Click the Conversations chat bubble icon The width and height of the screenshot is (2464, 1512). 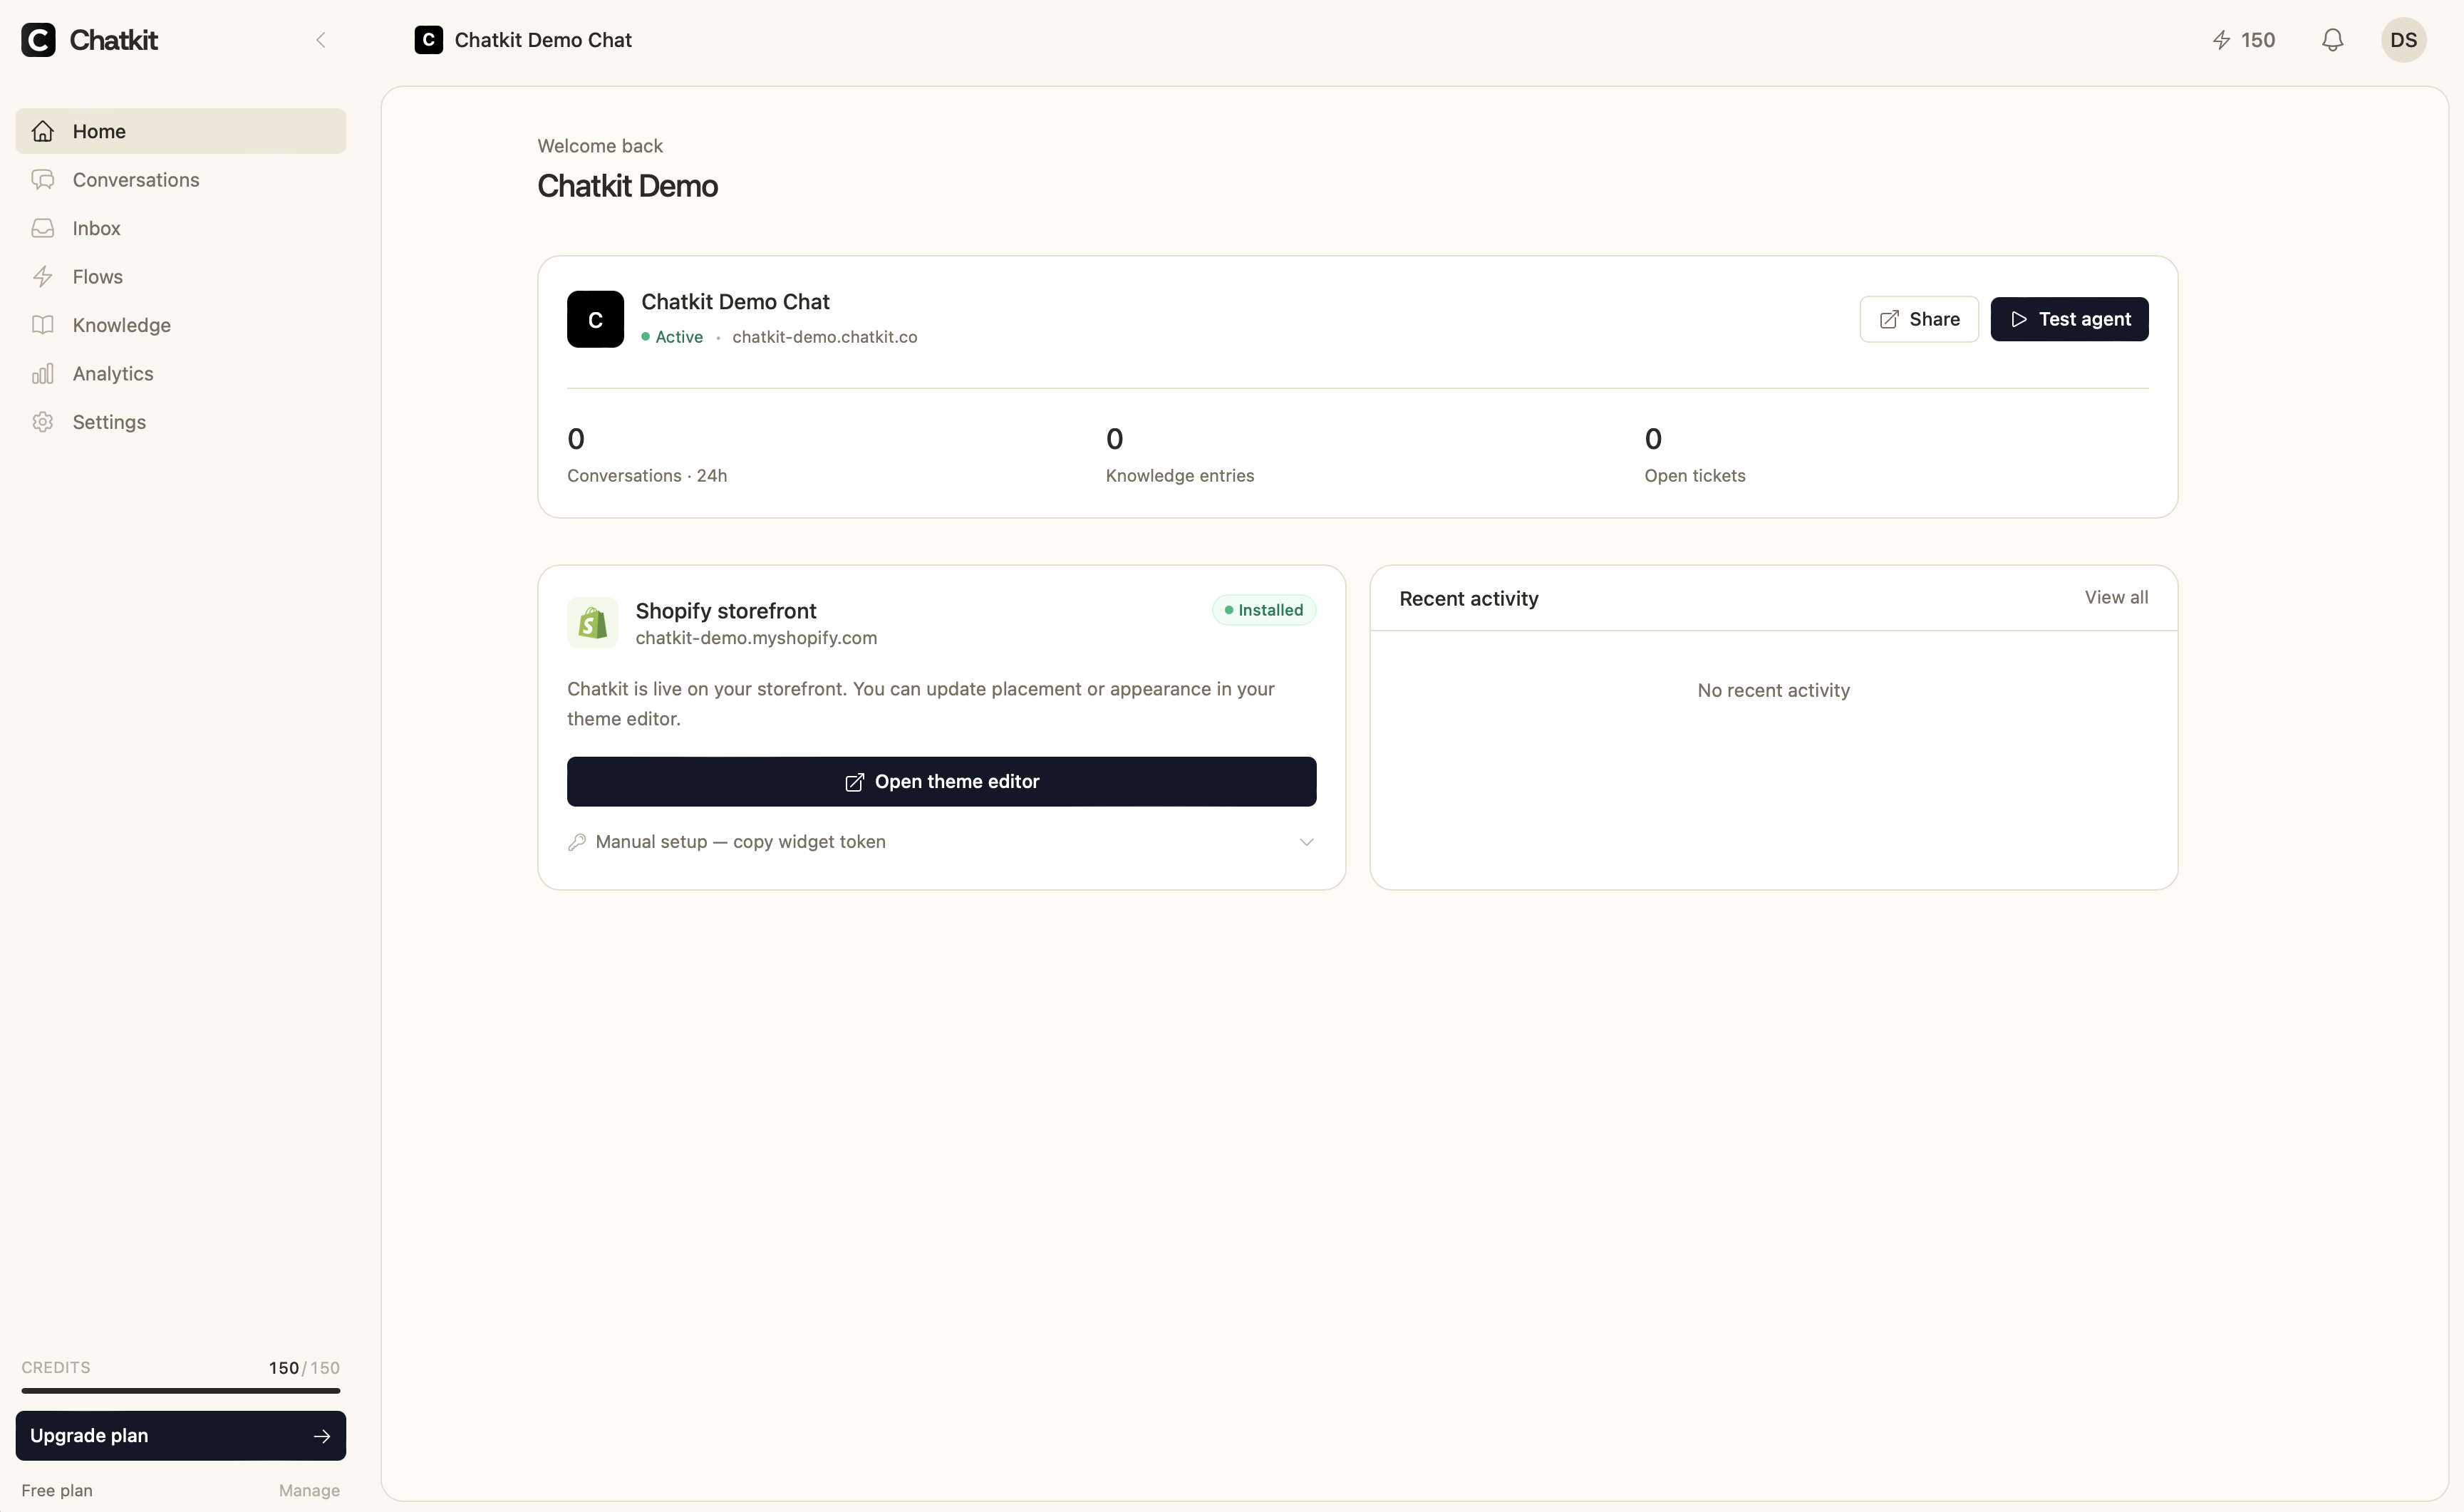tap(42, 180)
